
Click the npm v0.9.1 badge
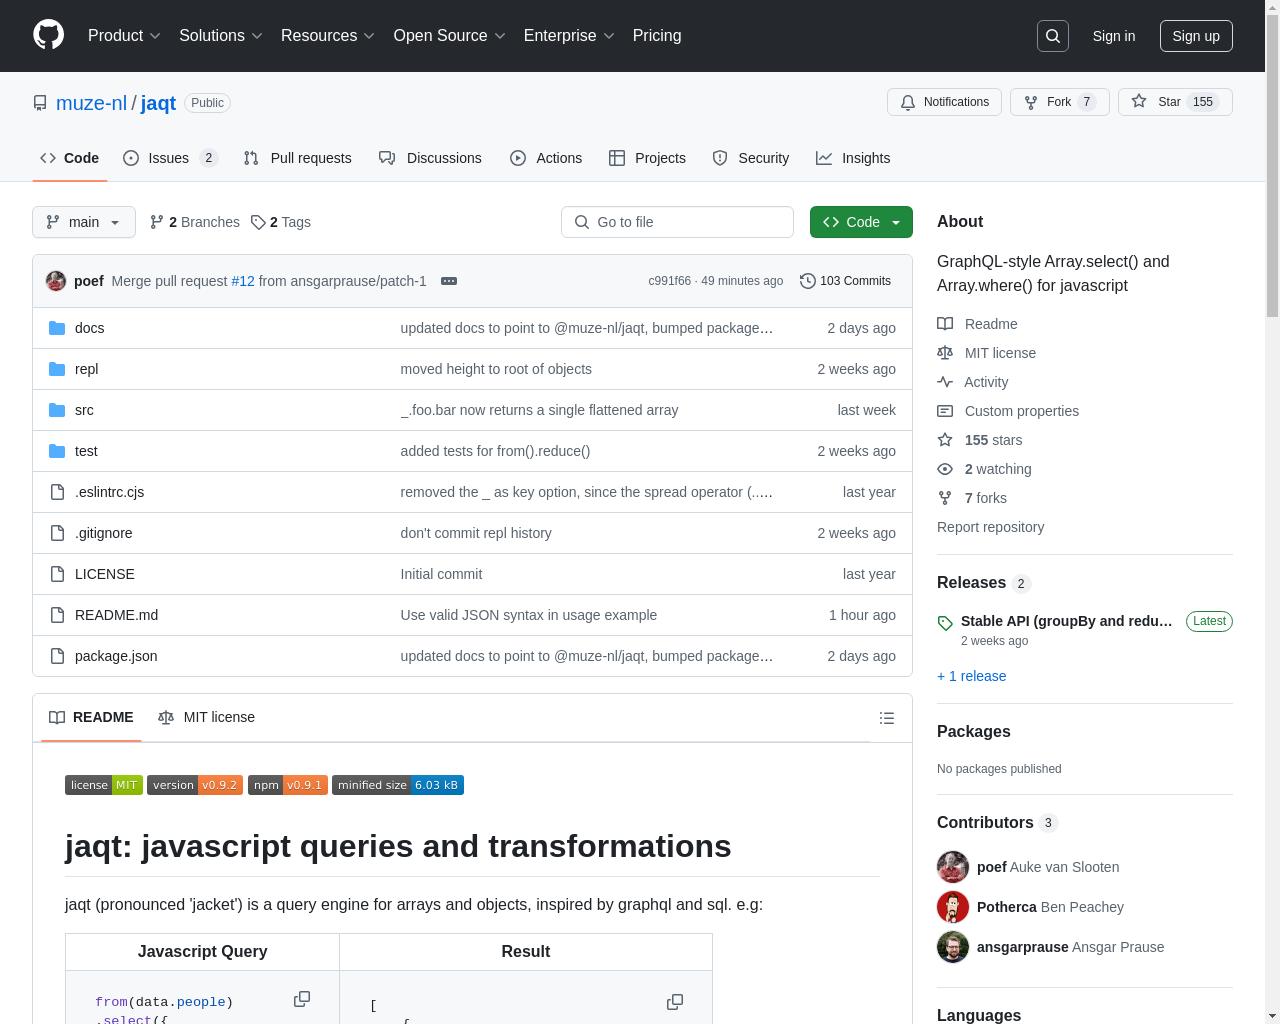pos(288,785)
